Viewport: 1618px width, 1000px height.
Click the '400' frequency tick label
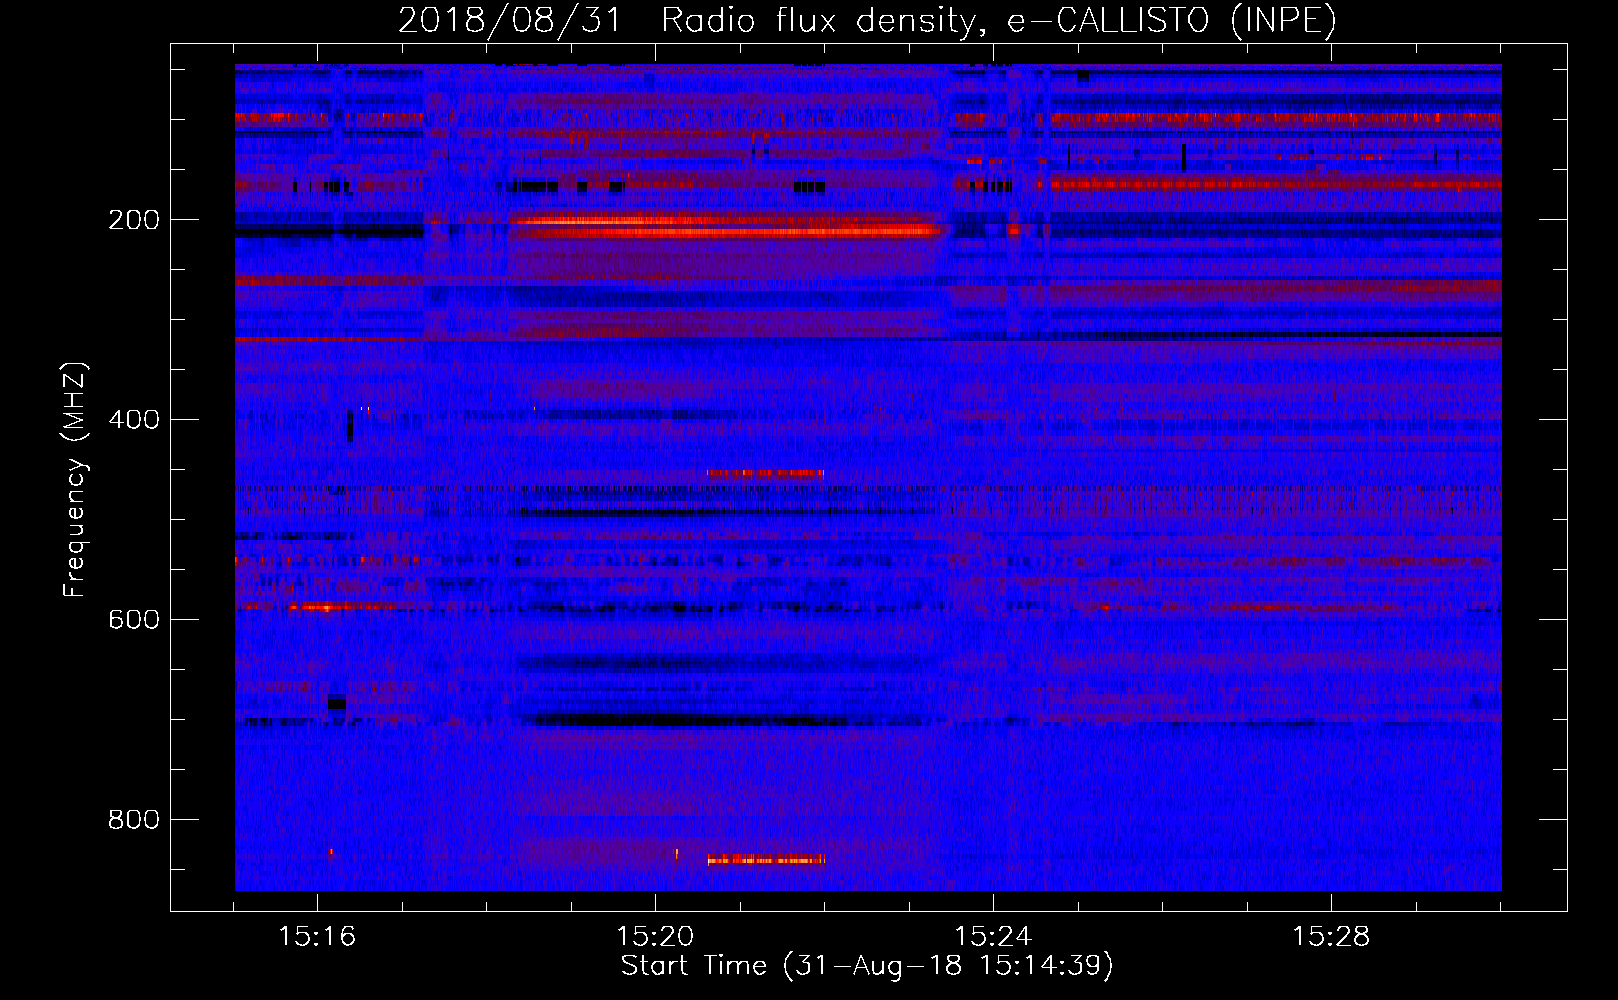134,420
